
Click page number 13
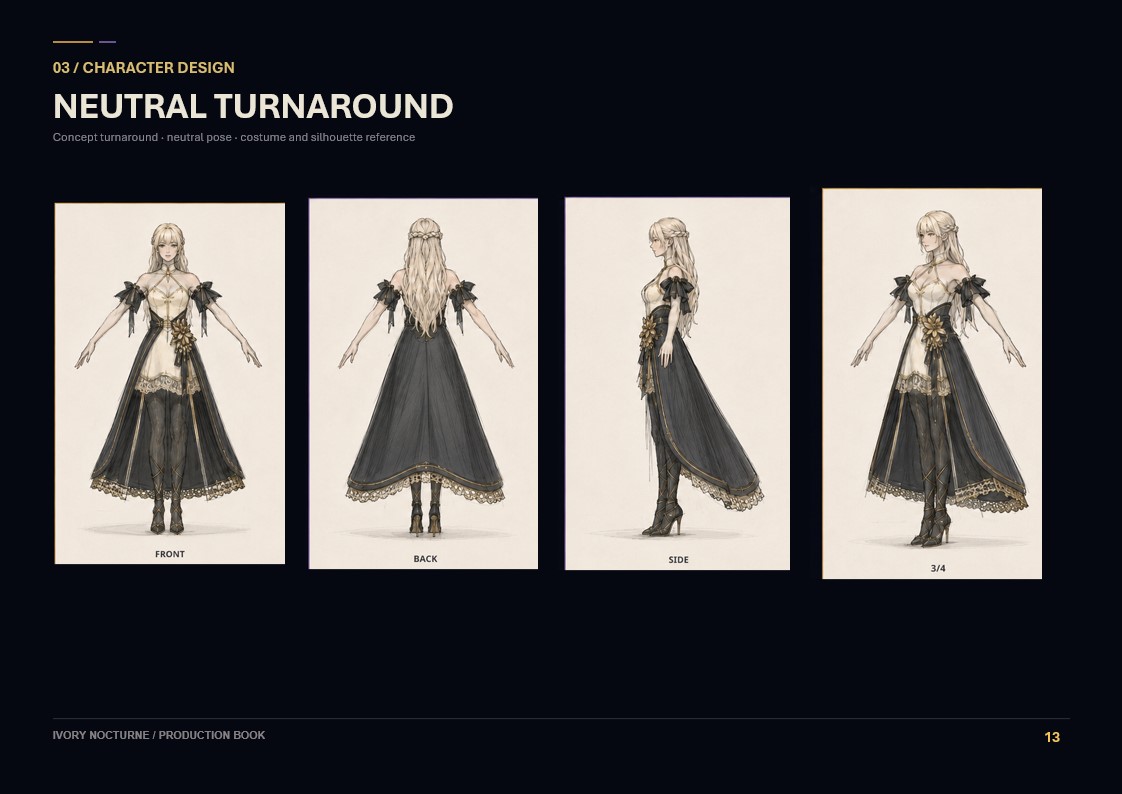coord(1052,737)
